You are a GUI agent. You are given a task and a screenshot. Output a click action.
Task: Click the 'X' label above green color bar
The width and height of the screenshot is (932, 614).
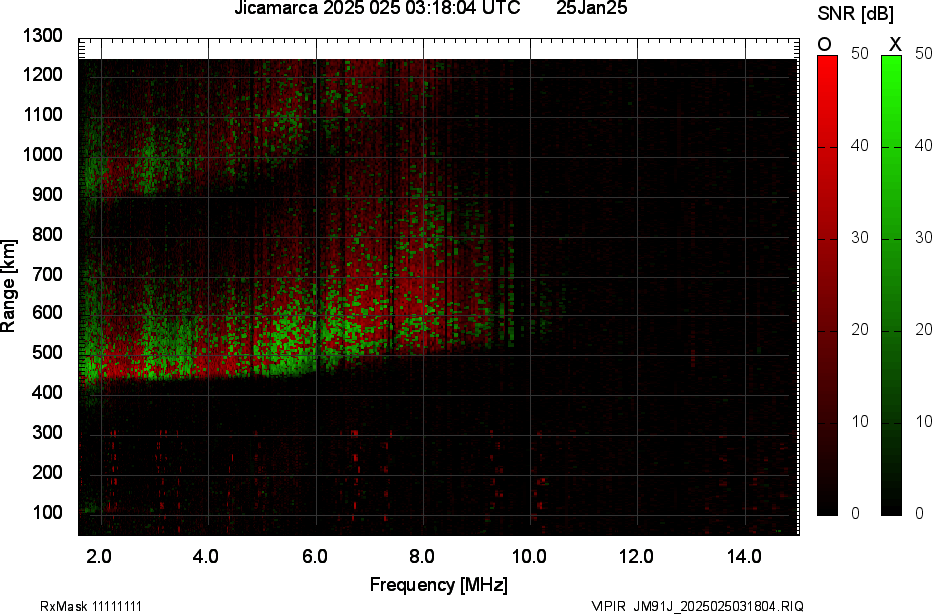point(895,45)
